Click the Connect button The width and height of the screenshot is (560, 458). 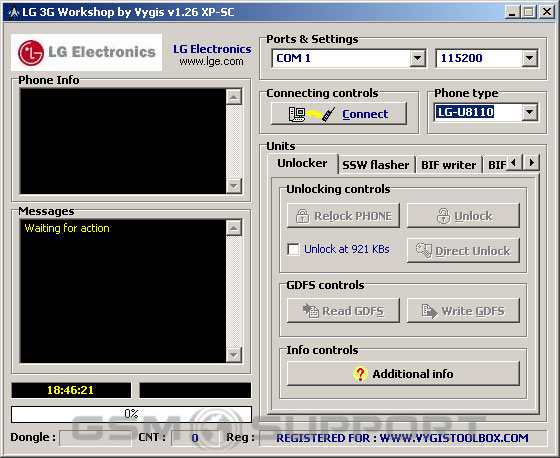click(339, 114)
